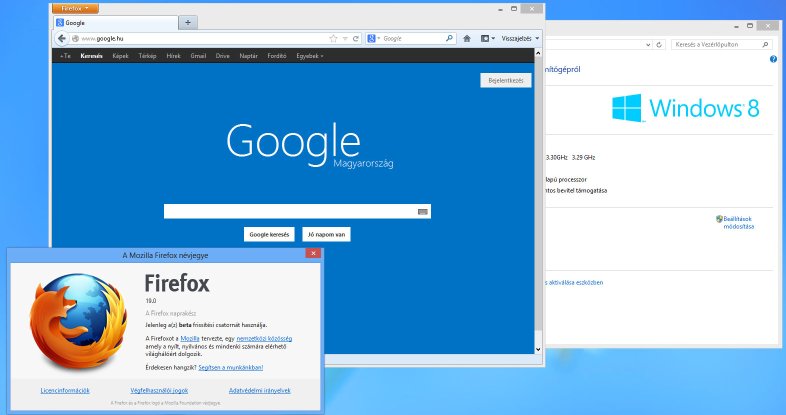Viewport: 786px width, 415px height.
Task: Expand the Visszajelzés dropdown
Action: pos(520,39)
